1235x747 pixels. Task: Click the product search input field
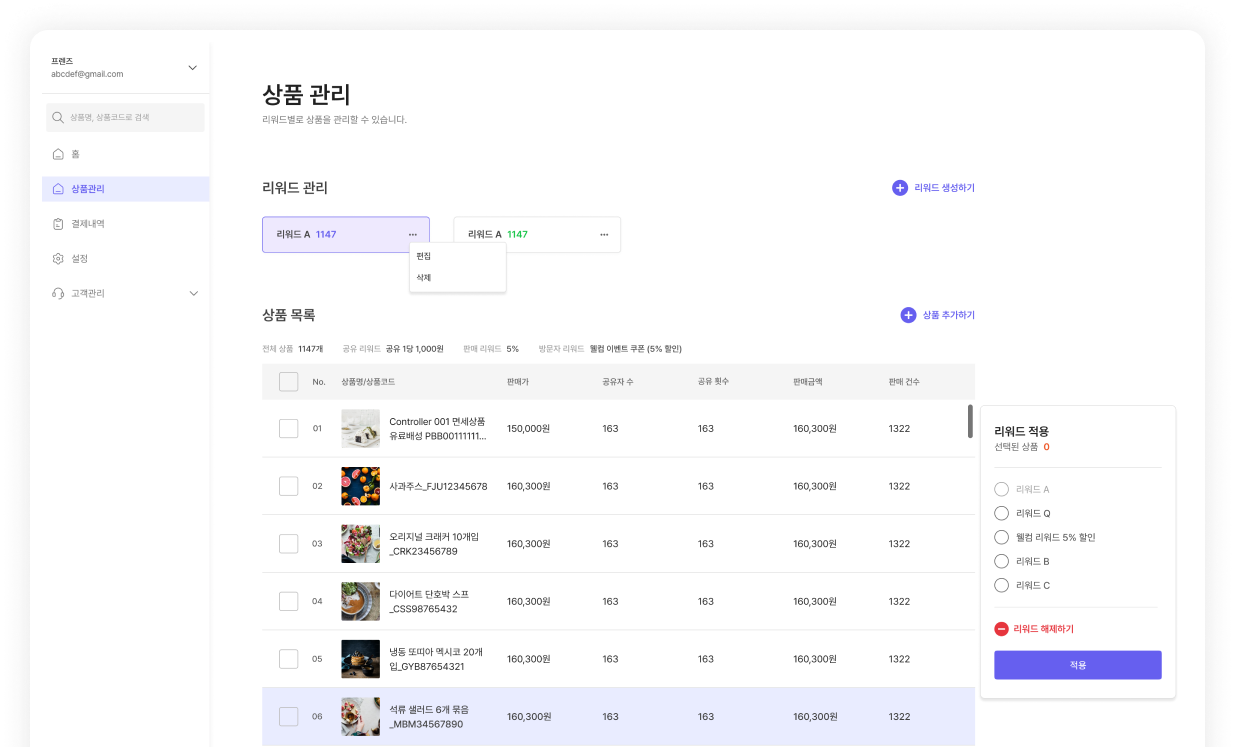tap(126, 118)
